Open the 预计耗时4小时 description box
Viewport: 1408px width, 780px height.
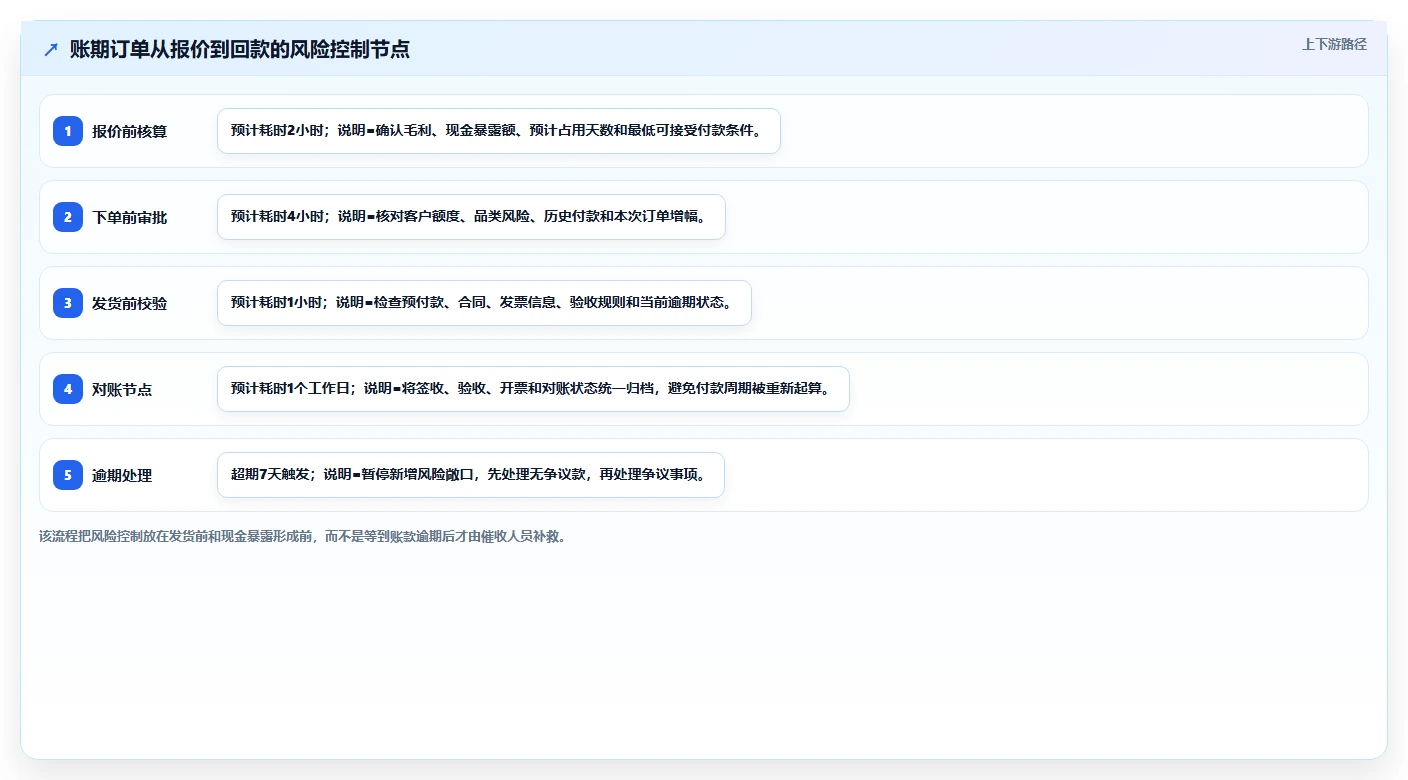[471, 217]
